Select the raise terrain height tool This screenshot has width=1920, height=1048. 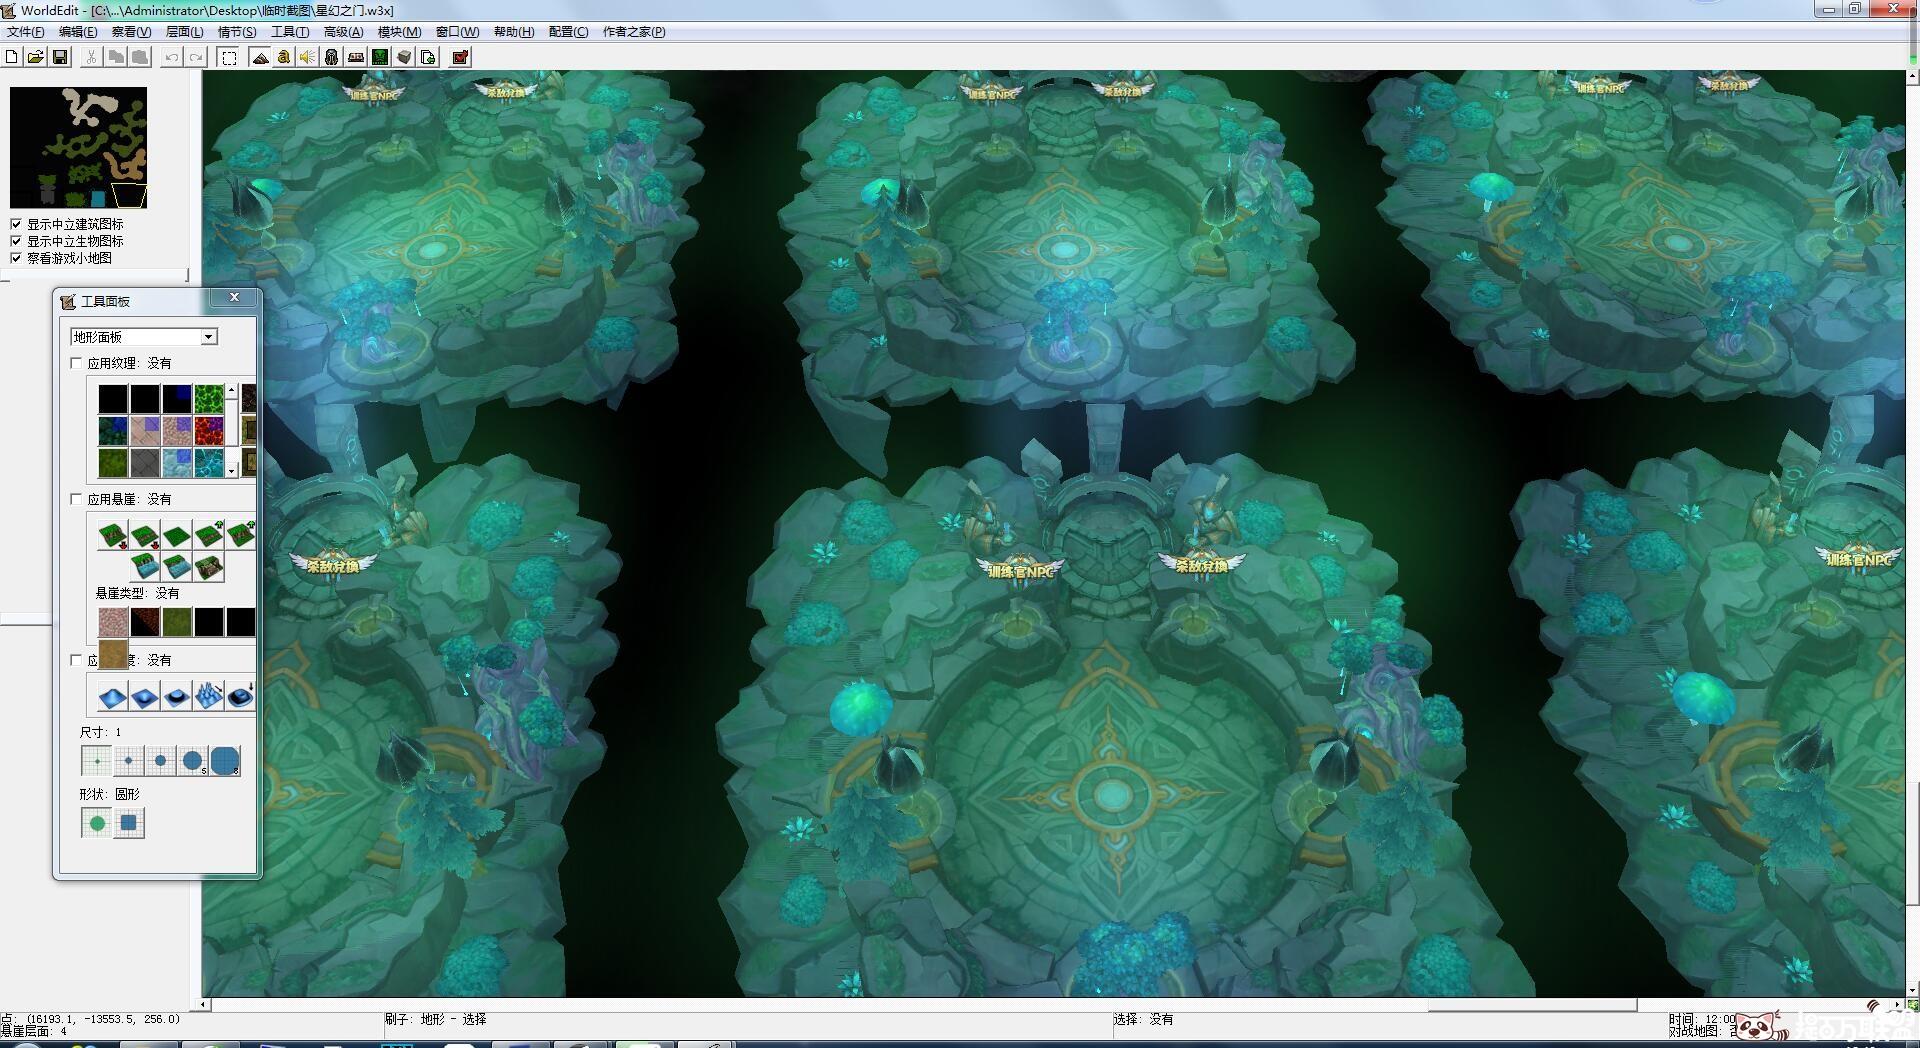[x=113, y=695]
